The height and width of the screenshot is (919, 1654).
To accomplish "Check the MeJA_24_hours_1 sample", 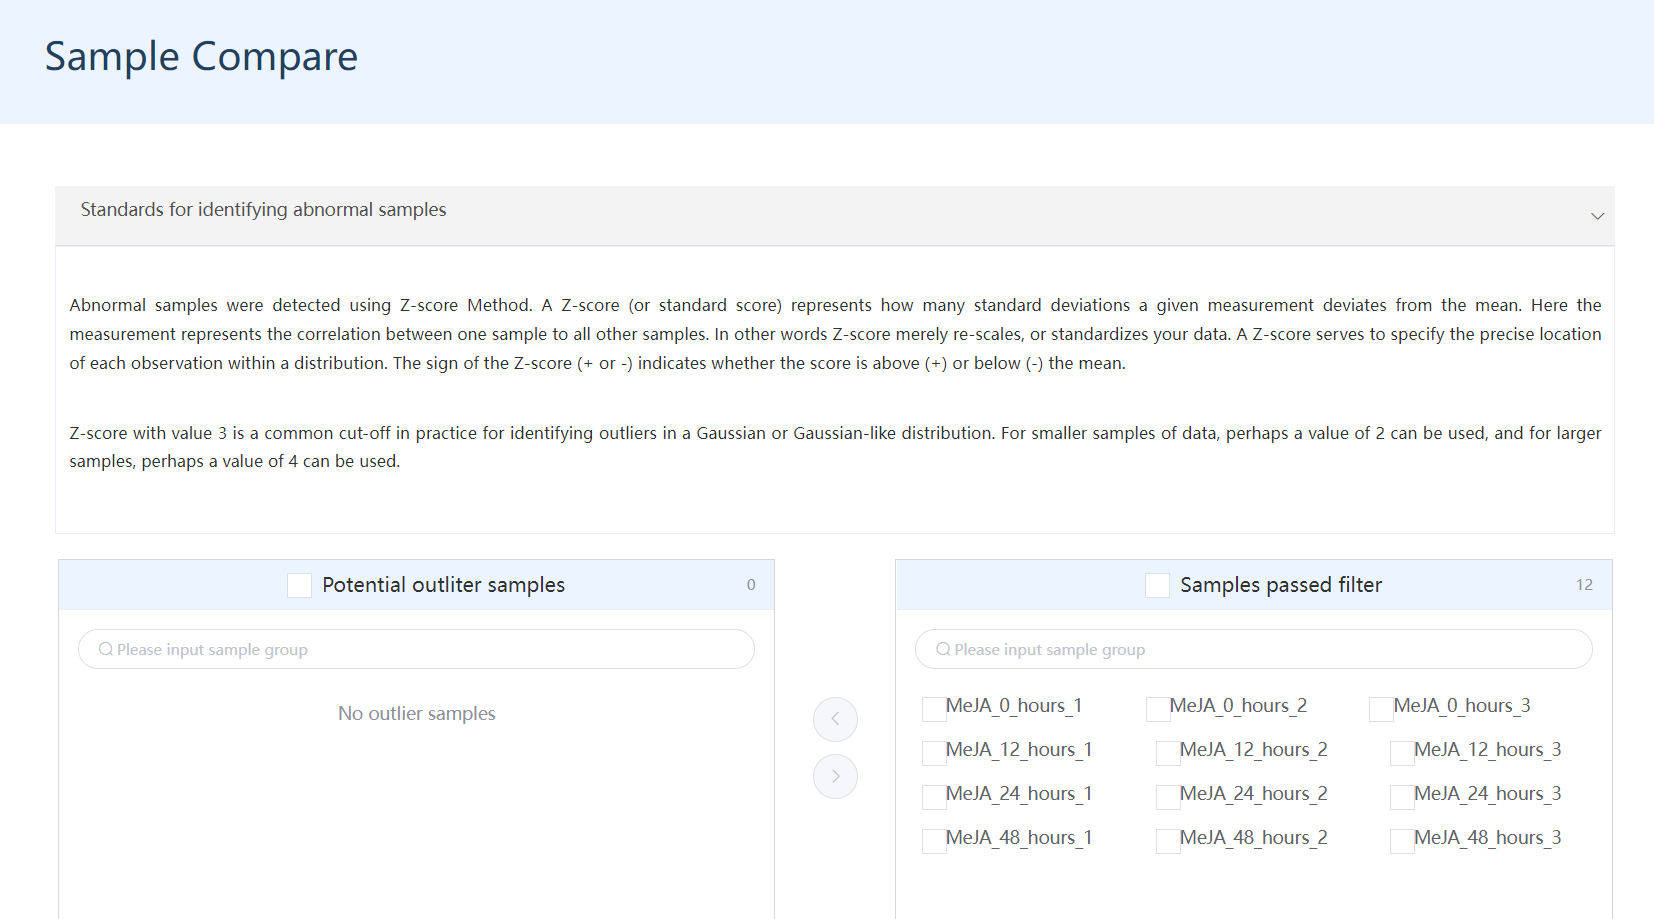I will [x=934, y=797].
